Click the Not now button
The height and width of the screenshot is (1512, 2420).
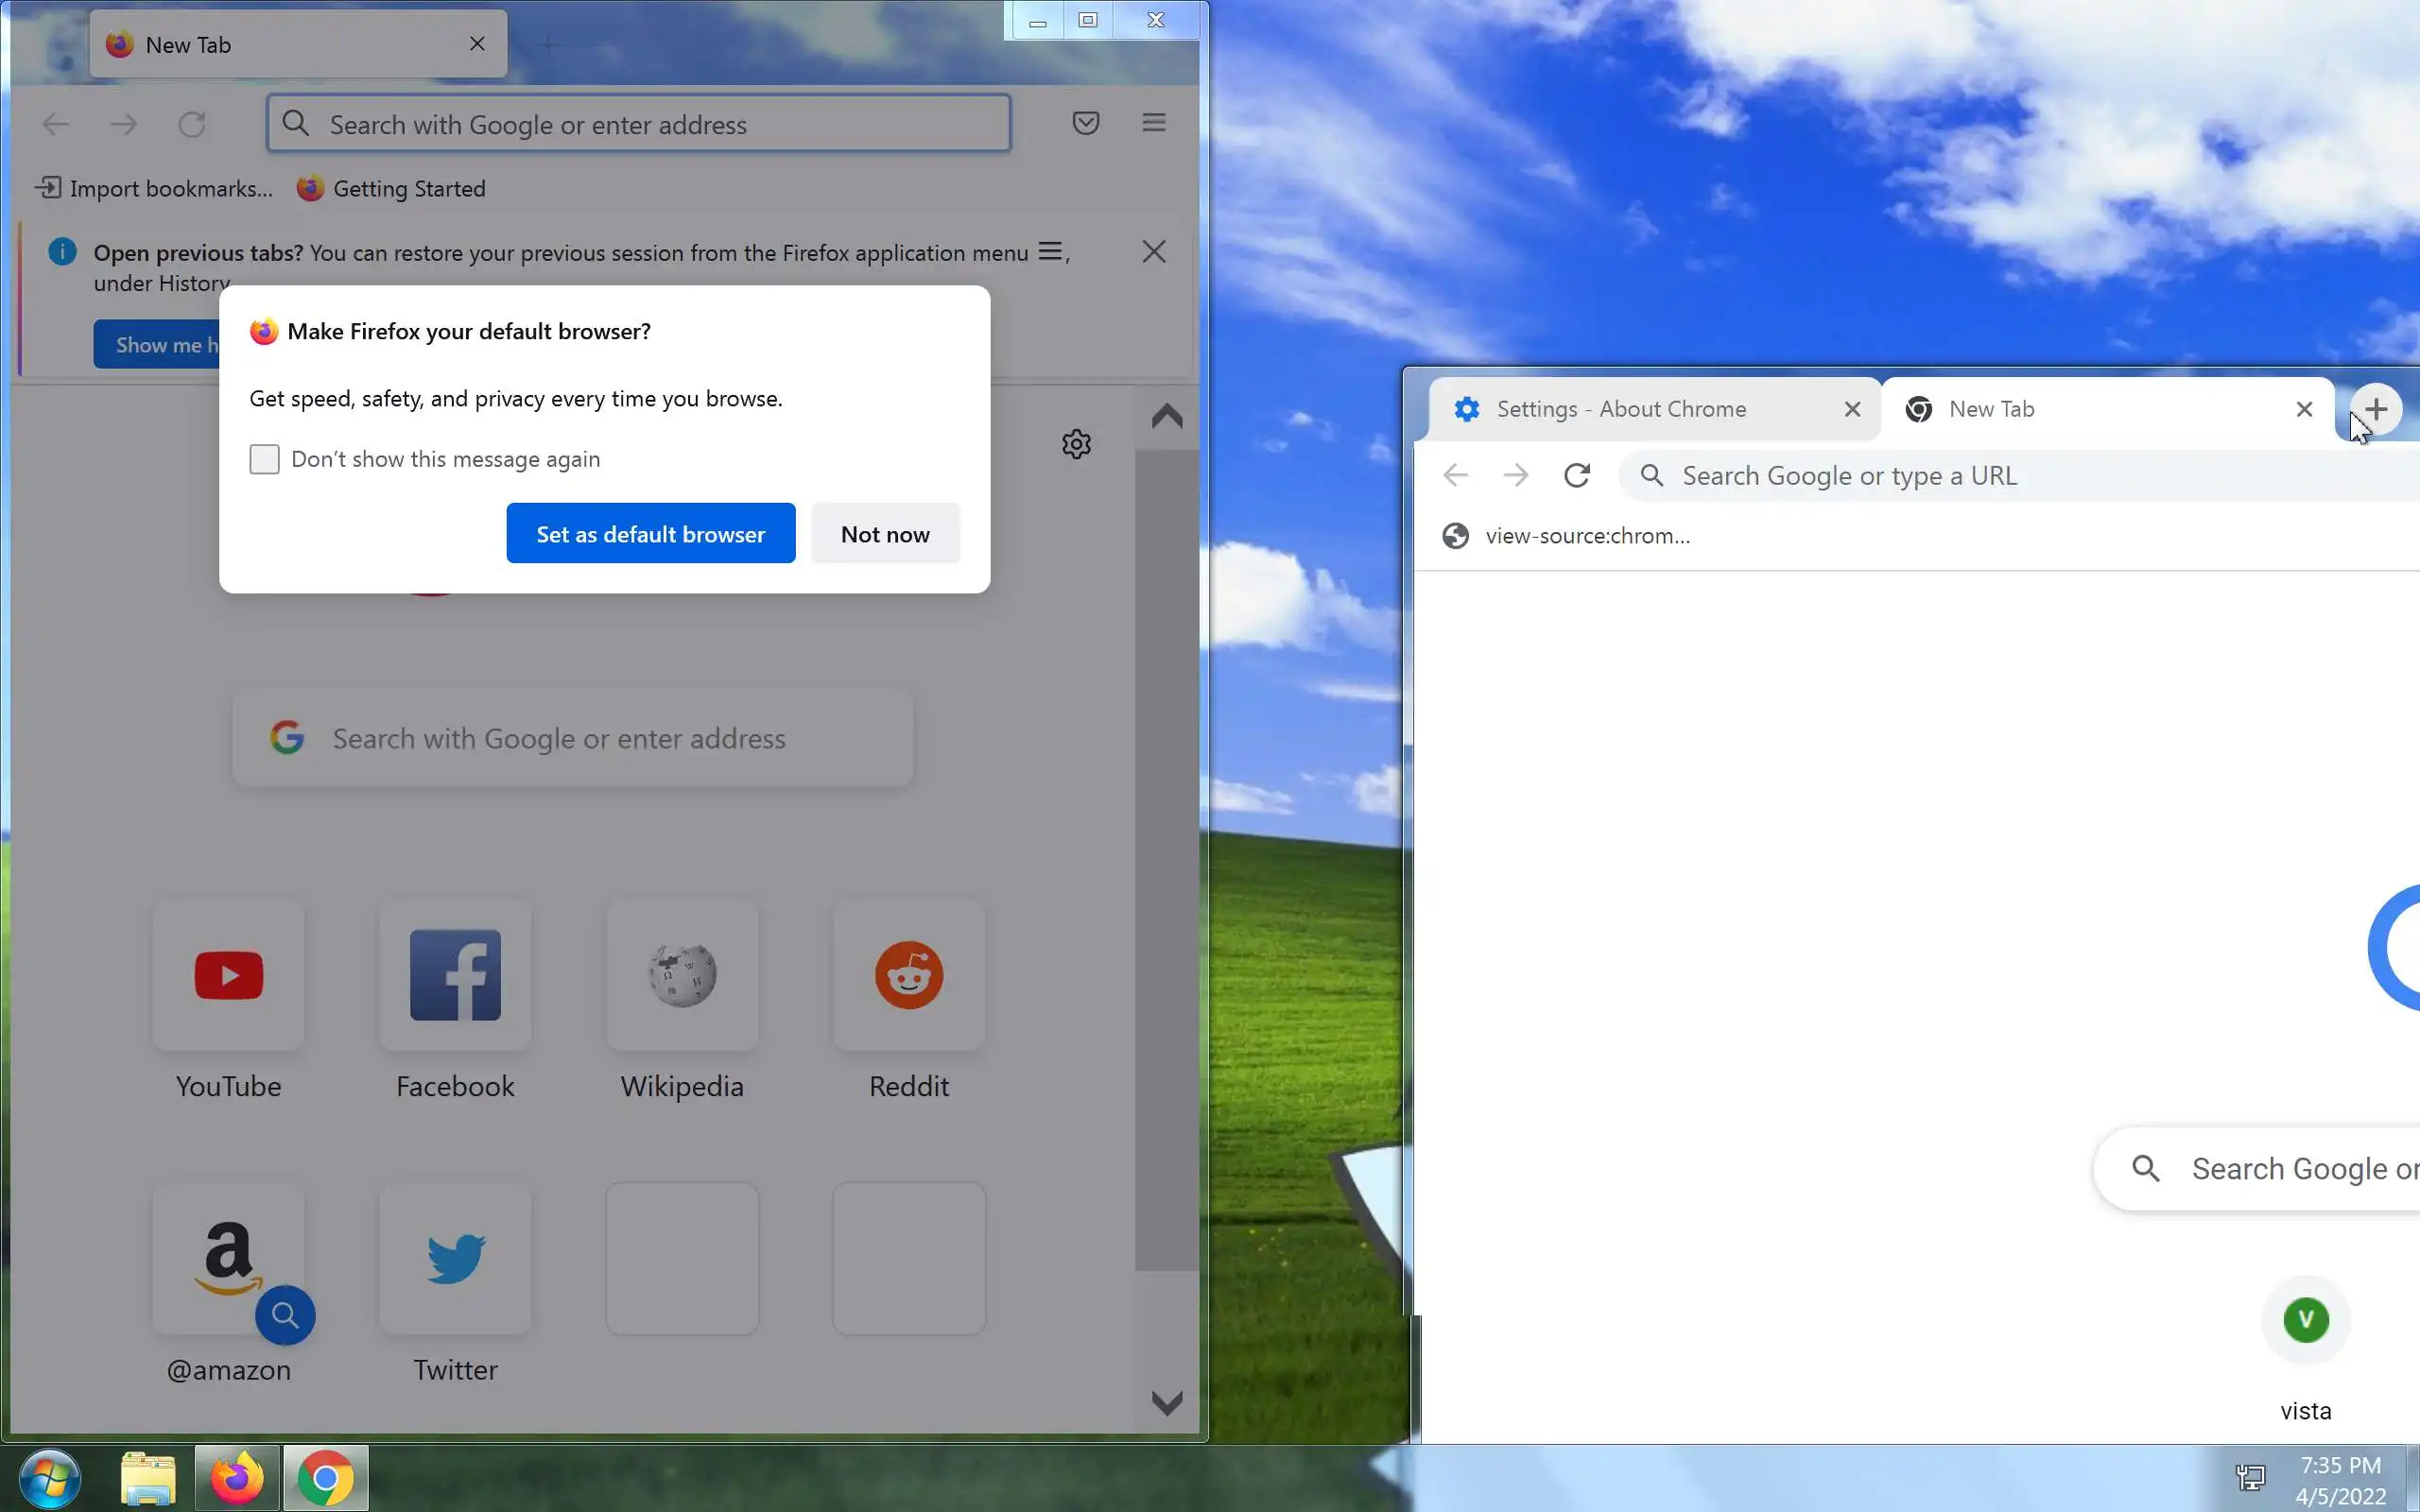pos(885,534)
